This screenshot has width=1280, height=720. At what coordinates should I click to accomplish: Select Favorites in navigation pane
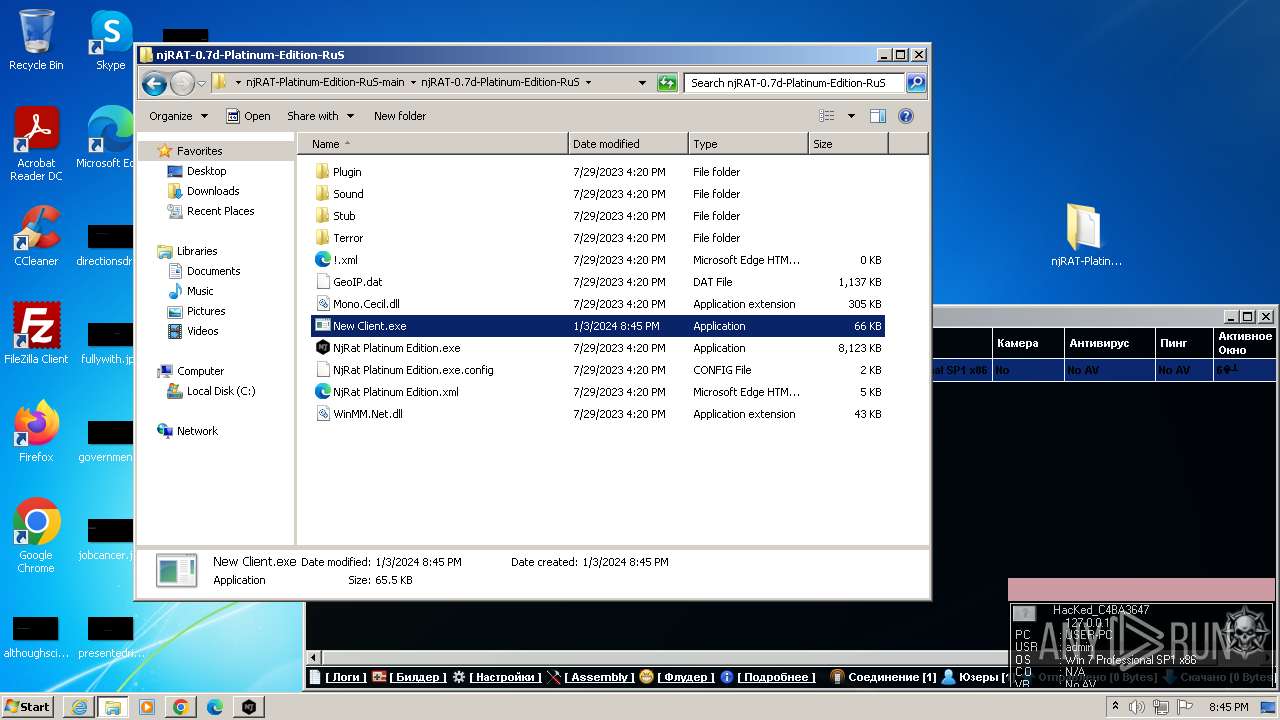pos(199,151)
